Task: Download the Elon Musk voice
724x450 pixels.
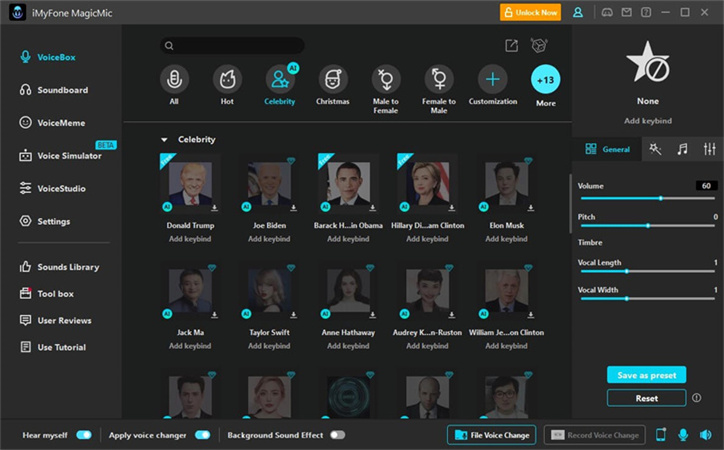Action: click(531, 208)
